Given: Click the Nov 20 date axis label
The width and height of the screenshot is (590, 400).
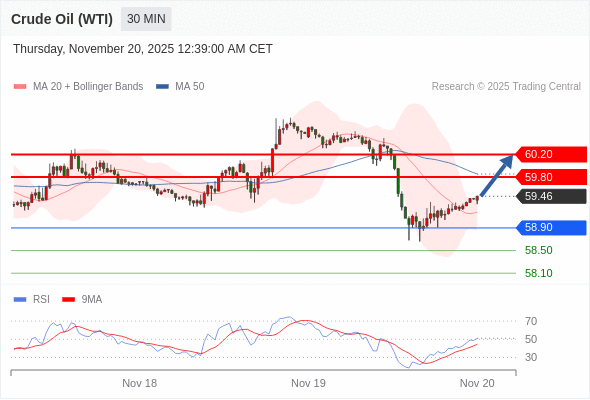Looking at the screenshot, I should [x=477, y=383].
